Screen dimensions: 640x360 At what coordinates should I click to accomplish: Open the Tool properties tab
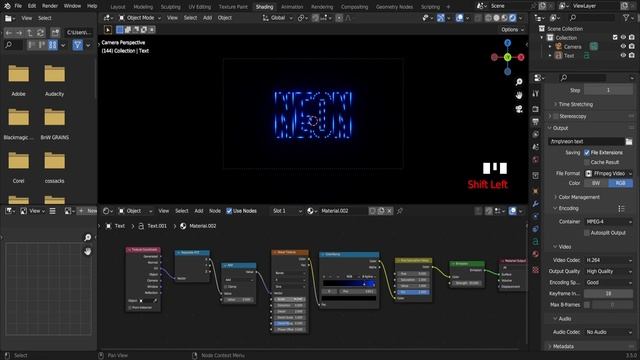tap(536, 93)
